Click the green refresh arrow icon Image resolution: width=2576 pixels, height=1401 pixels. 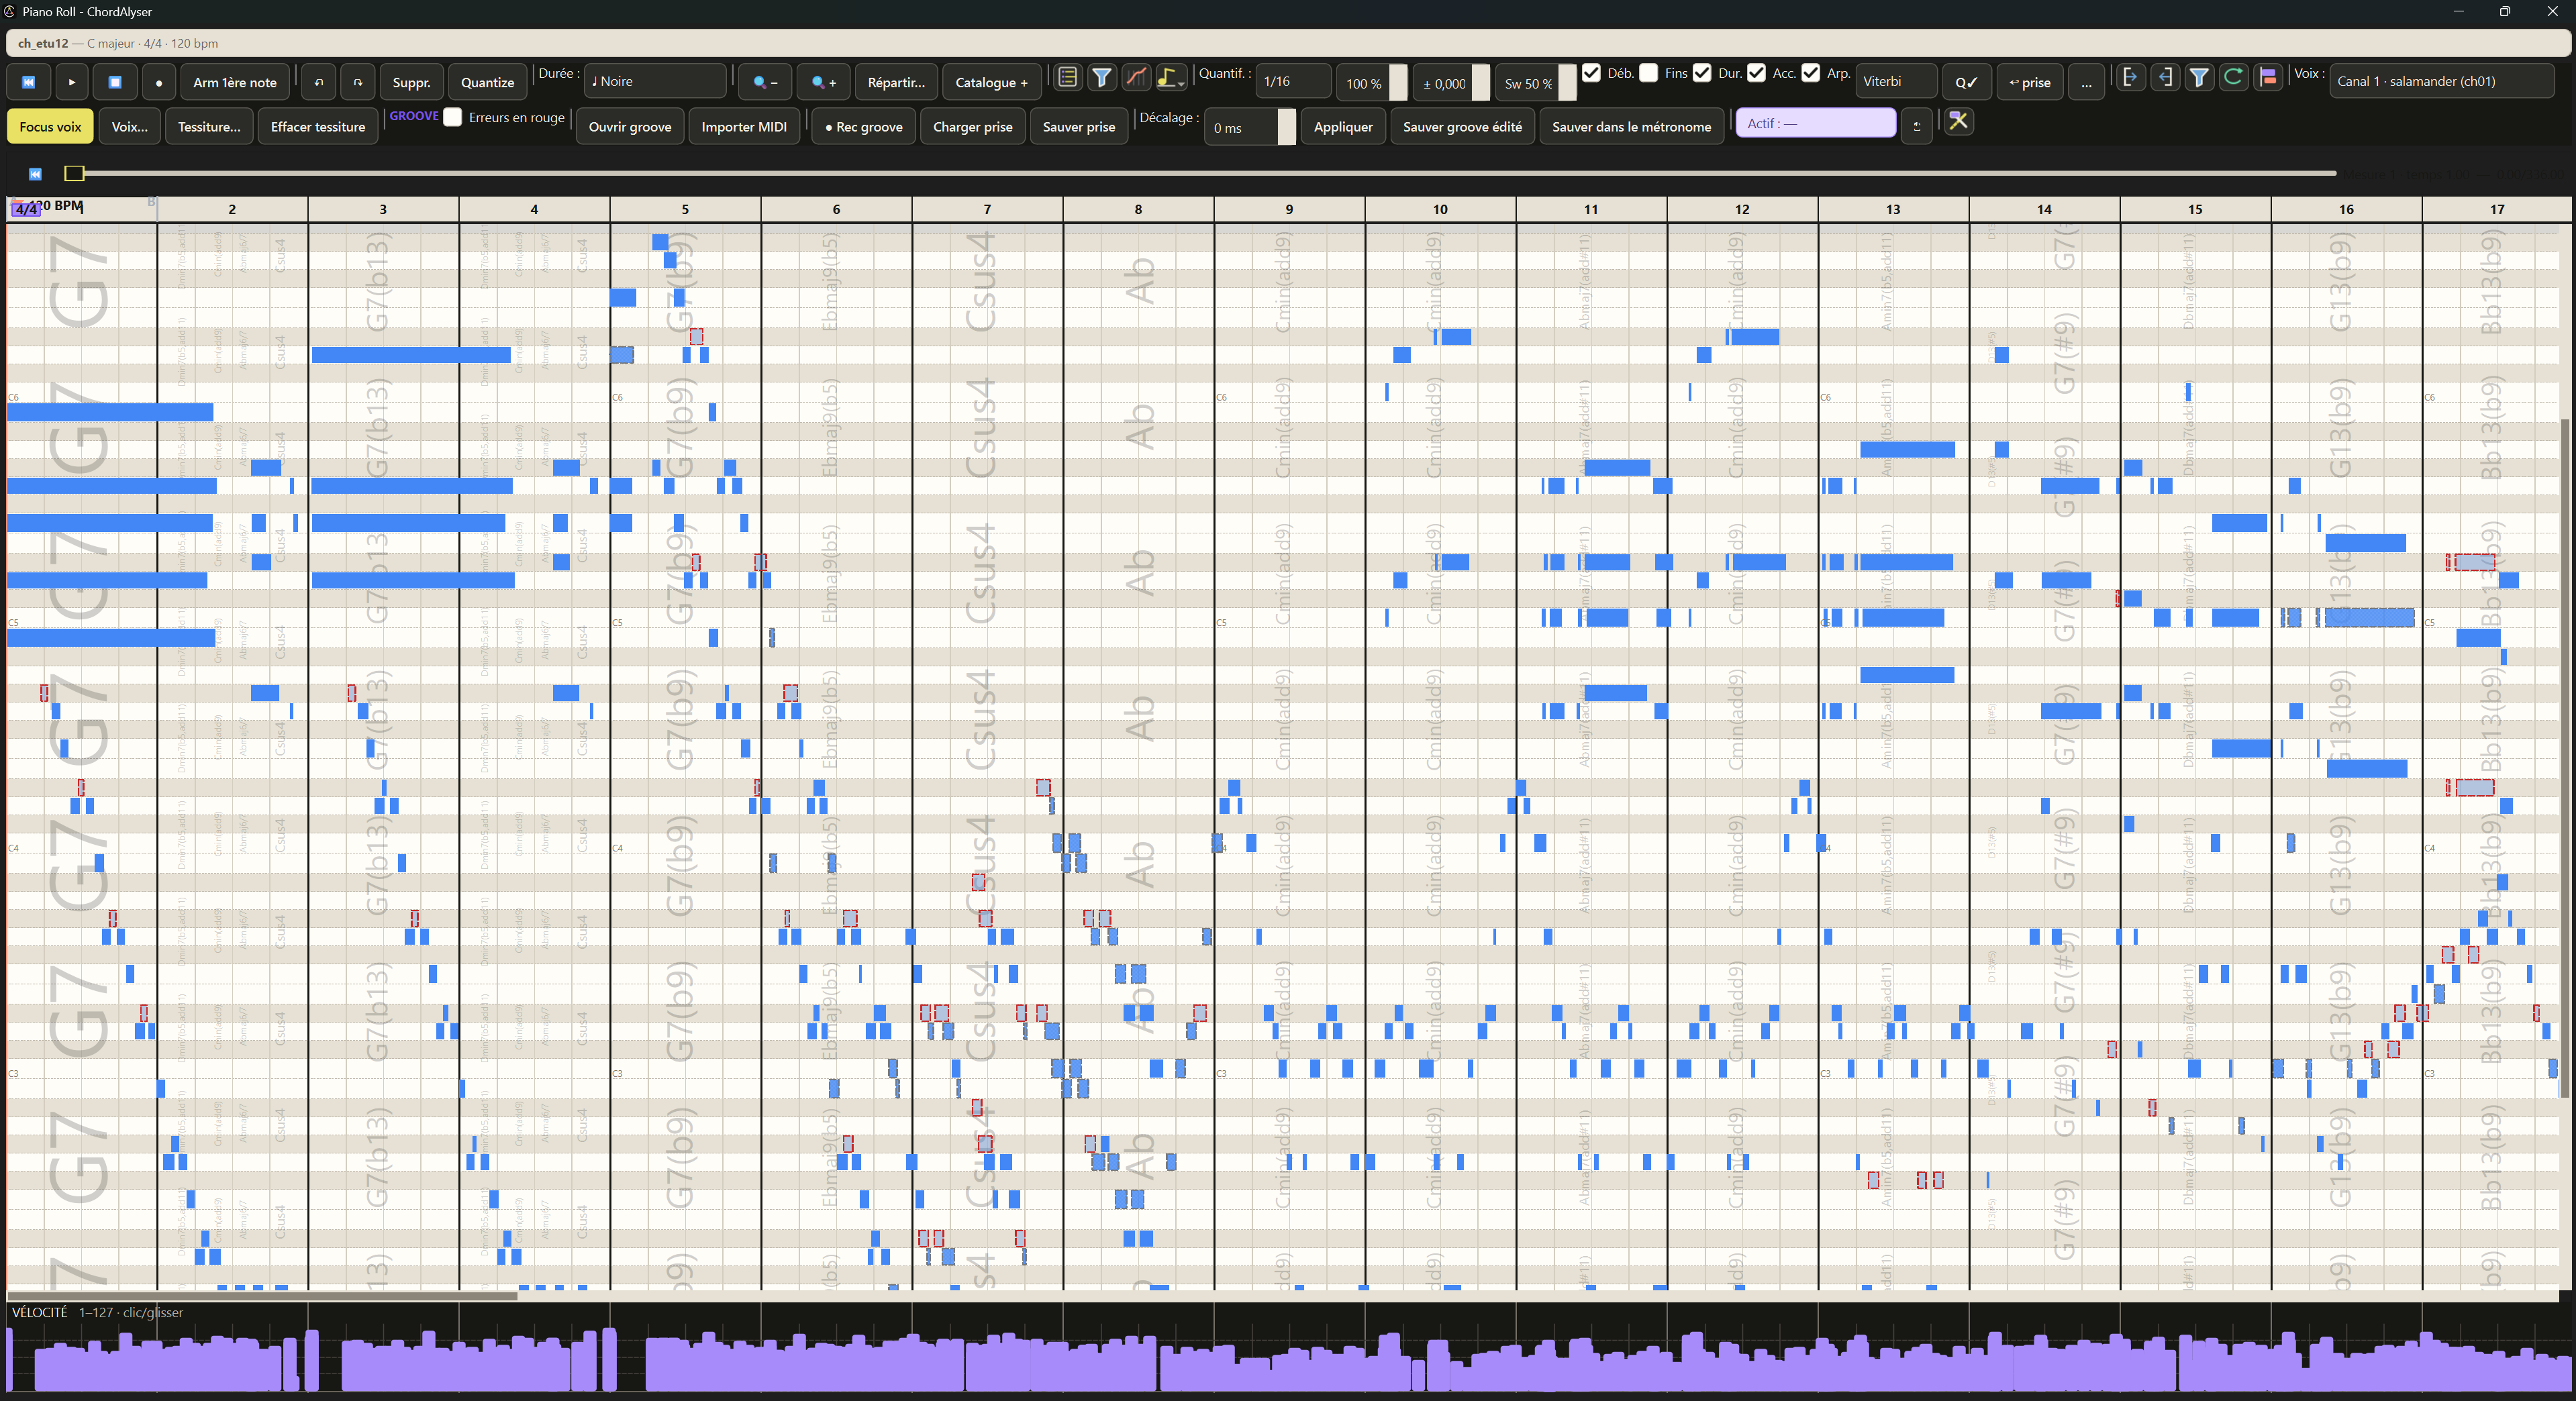click(2233, 77)
